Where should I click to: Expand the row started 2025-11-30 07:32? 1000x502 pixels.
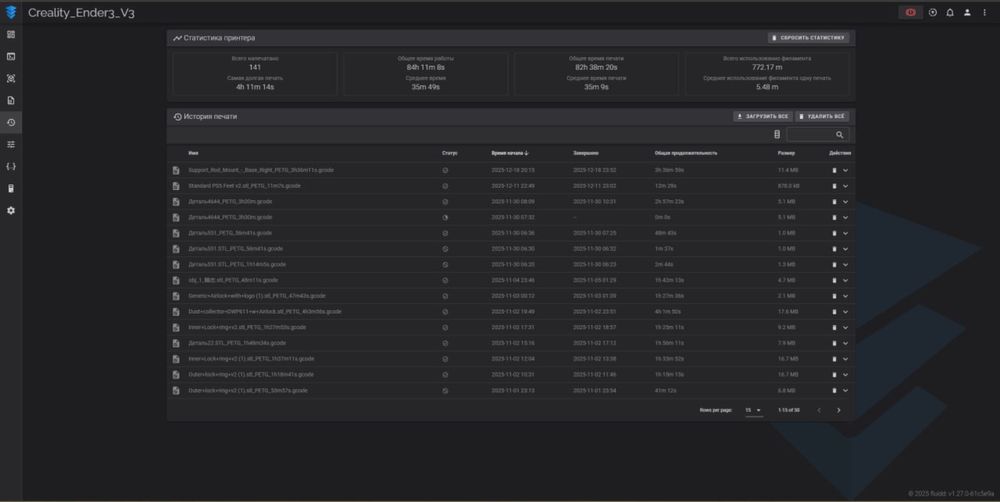[846, 218]
